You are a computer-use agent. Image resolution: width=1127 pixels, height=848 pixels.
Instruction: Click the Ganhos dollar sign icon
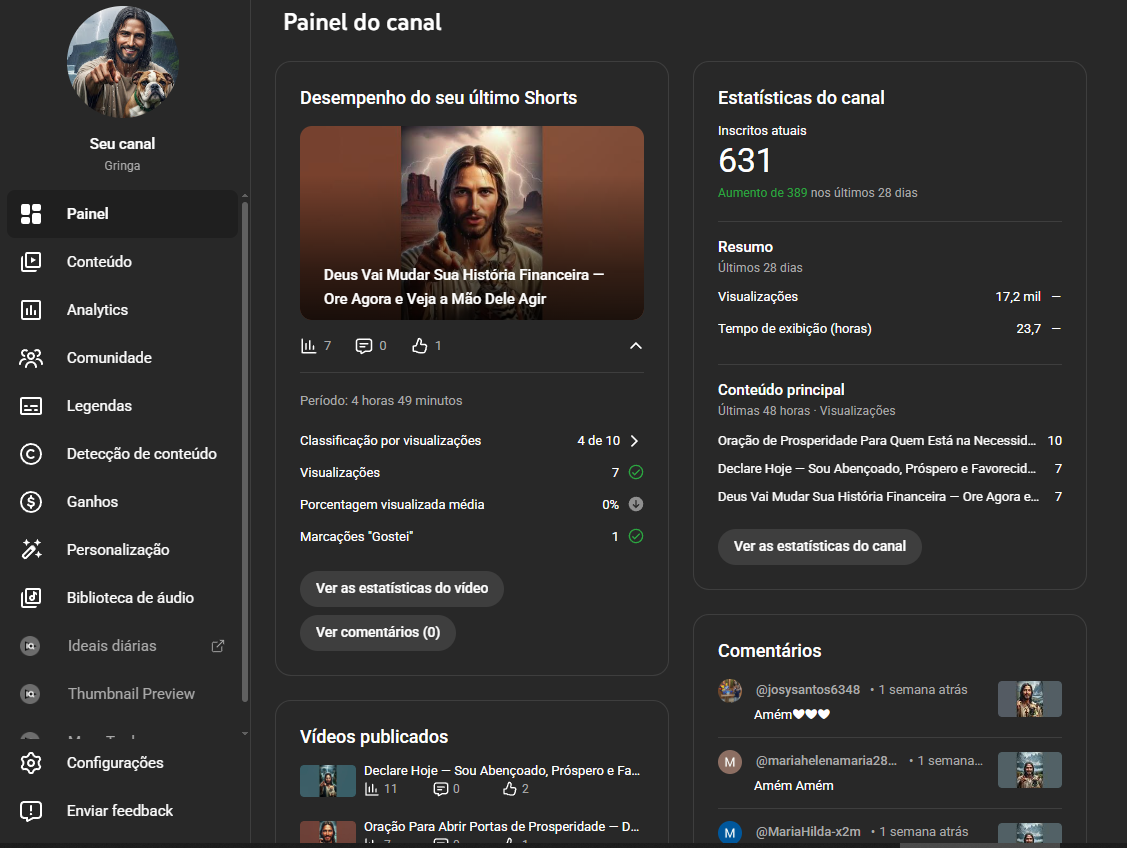click(31, 502)
